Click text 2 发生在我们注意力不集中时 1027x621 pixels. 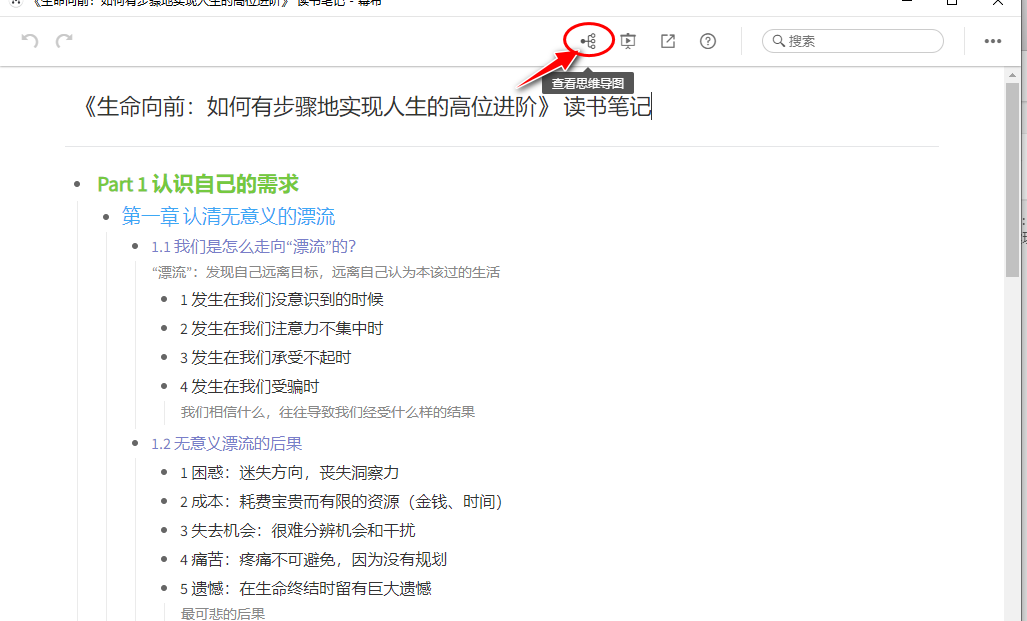click(x=282, y=328)
